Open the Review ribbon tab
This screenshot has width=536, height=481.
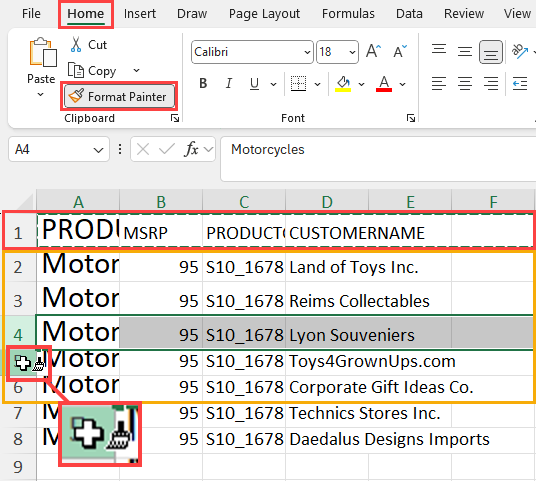point(464,14)
